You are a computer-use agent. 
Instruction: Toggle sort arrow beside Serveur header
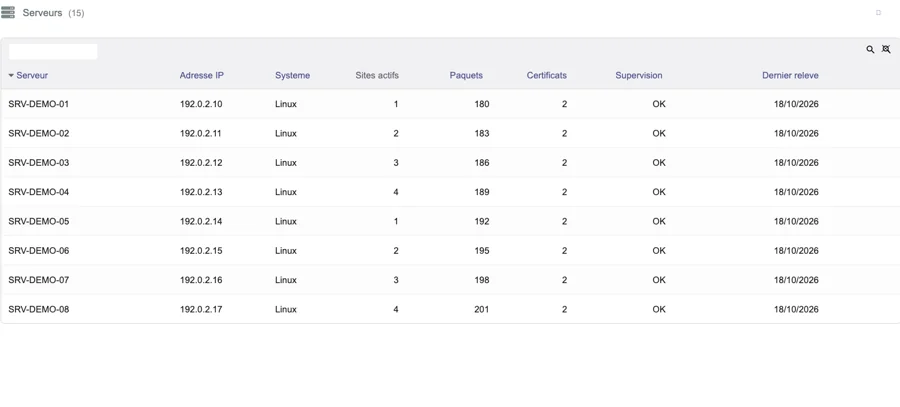[11, 75]
